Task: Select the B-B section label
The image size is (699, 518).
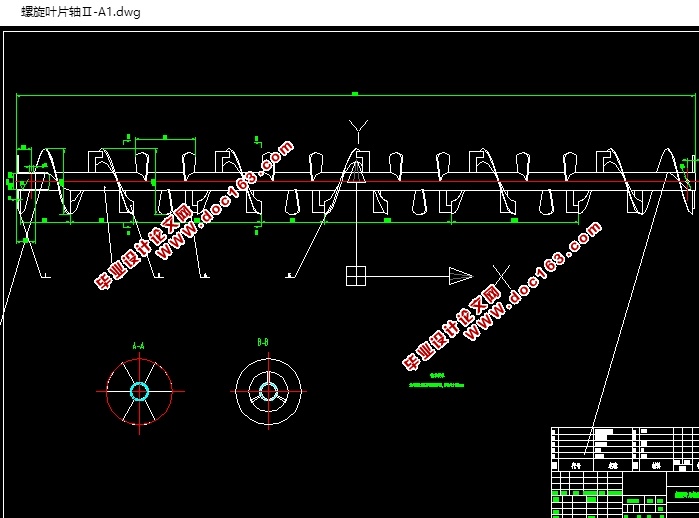Action: (x=263, y=342)
